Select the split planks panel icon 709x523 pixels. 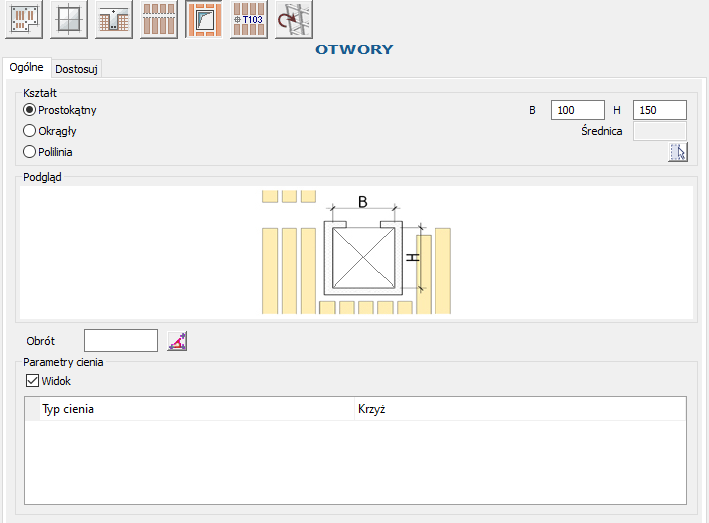point(159,19)
